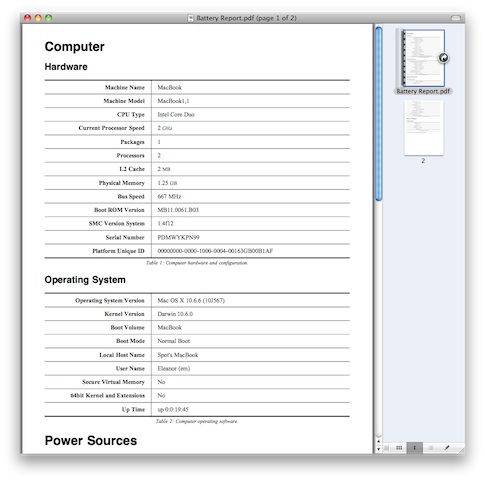Select page 2 thumbnail in sidebar
Viewport: 485px width, 481px height.
424,128
